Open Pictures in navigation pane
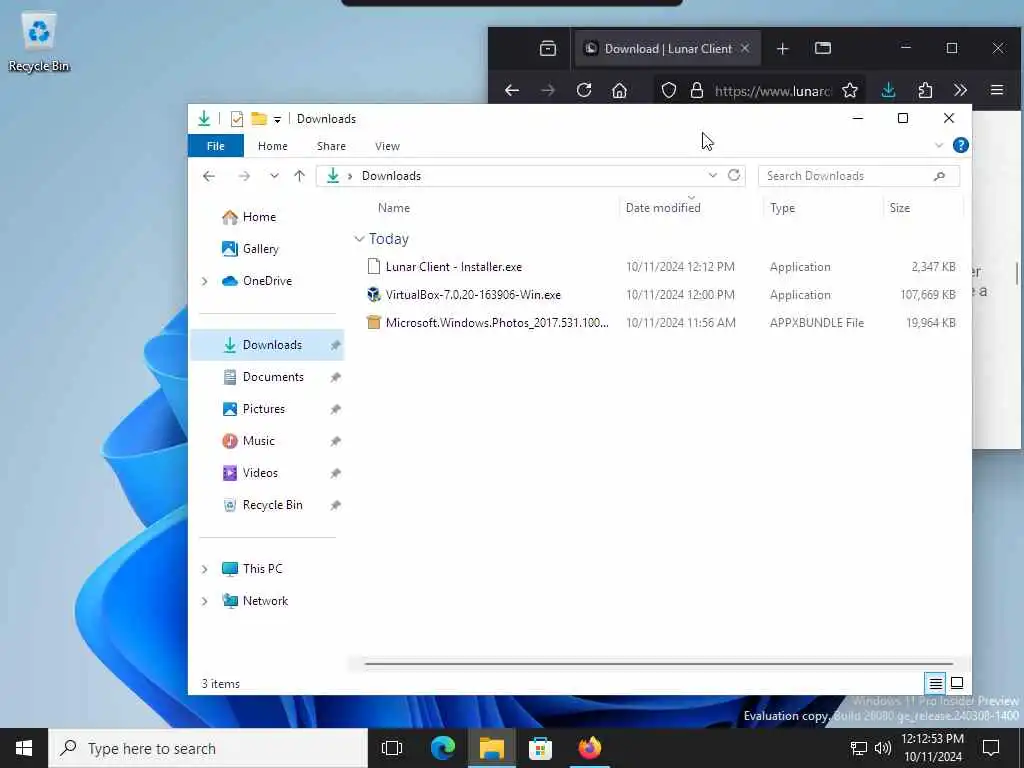1024x768 pixels. point(263,409)
